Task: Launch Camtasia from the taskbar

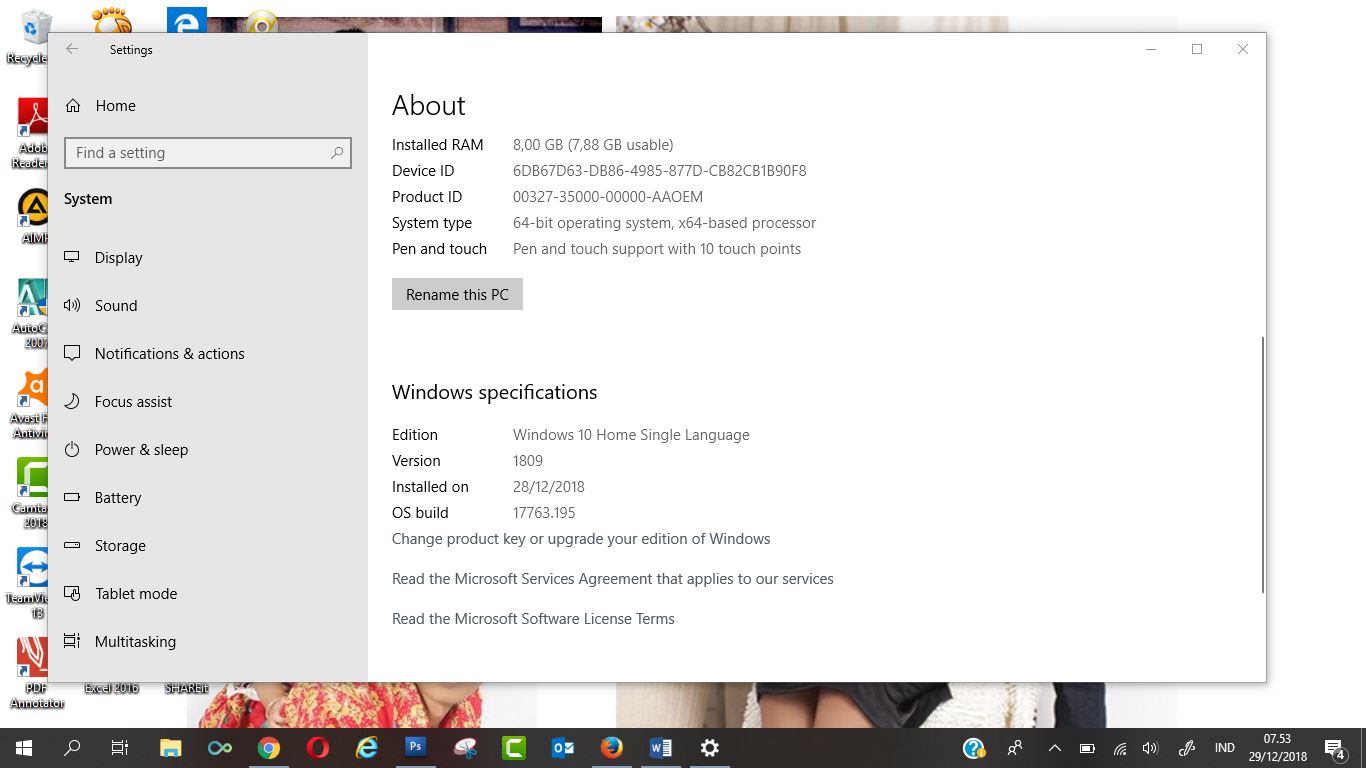Action: (514, 747)
